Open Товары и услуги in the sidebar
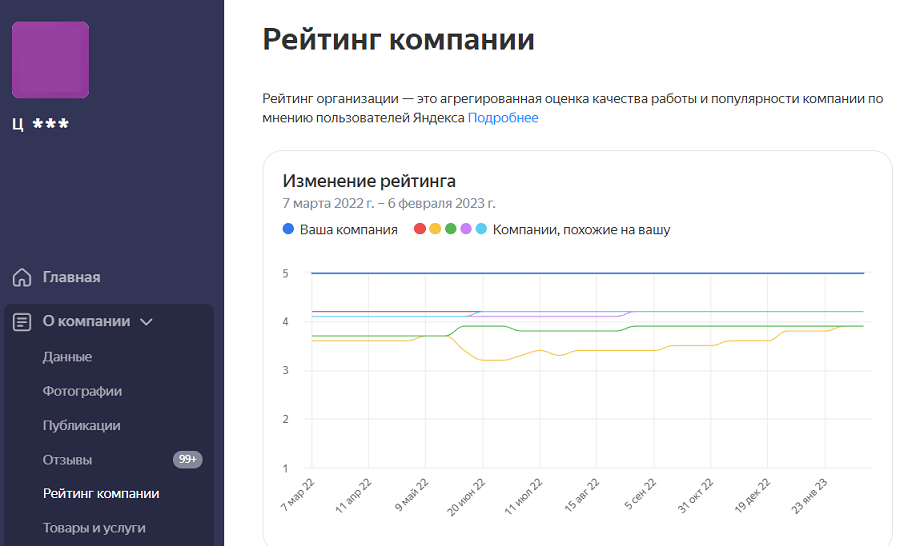900x546 pixels. pyautogui.click(x=94, y=528)
